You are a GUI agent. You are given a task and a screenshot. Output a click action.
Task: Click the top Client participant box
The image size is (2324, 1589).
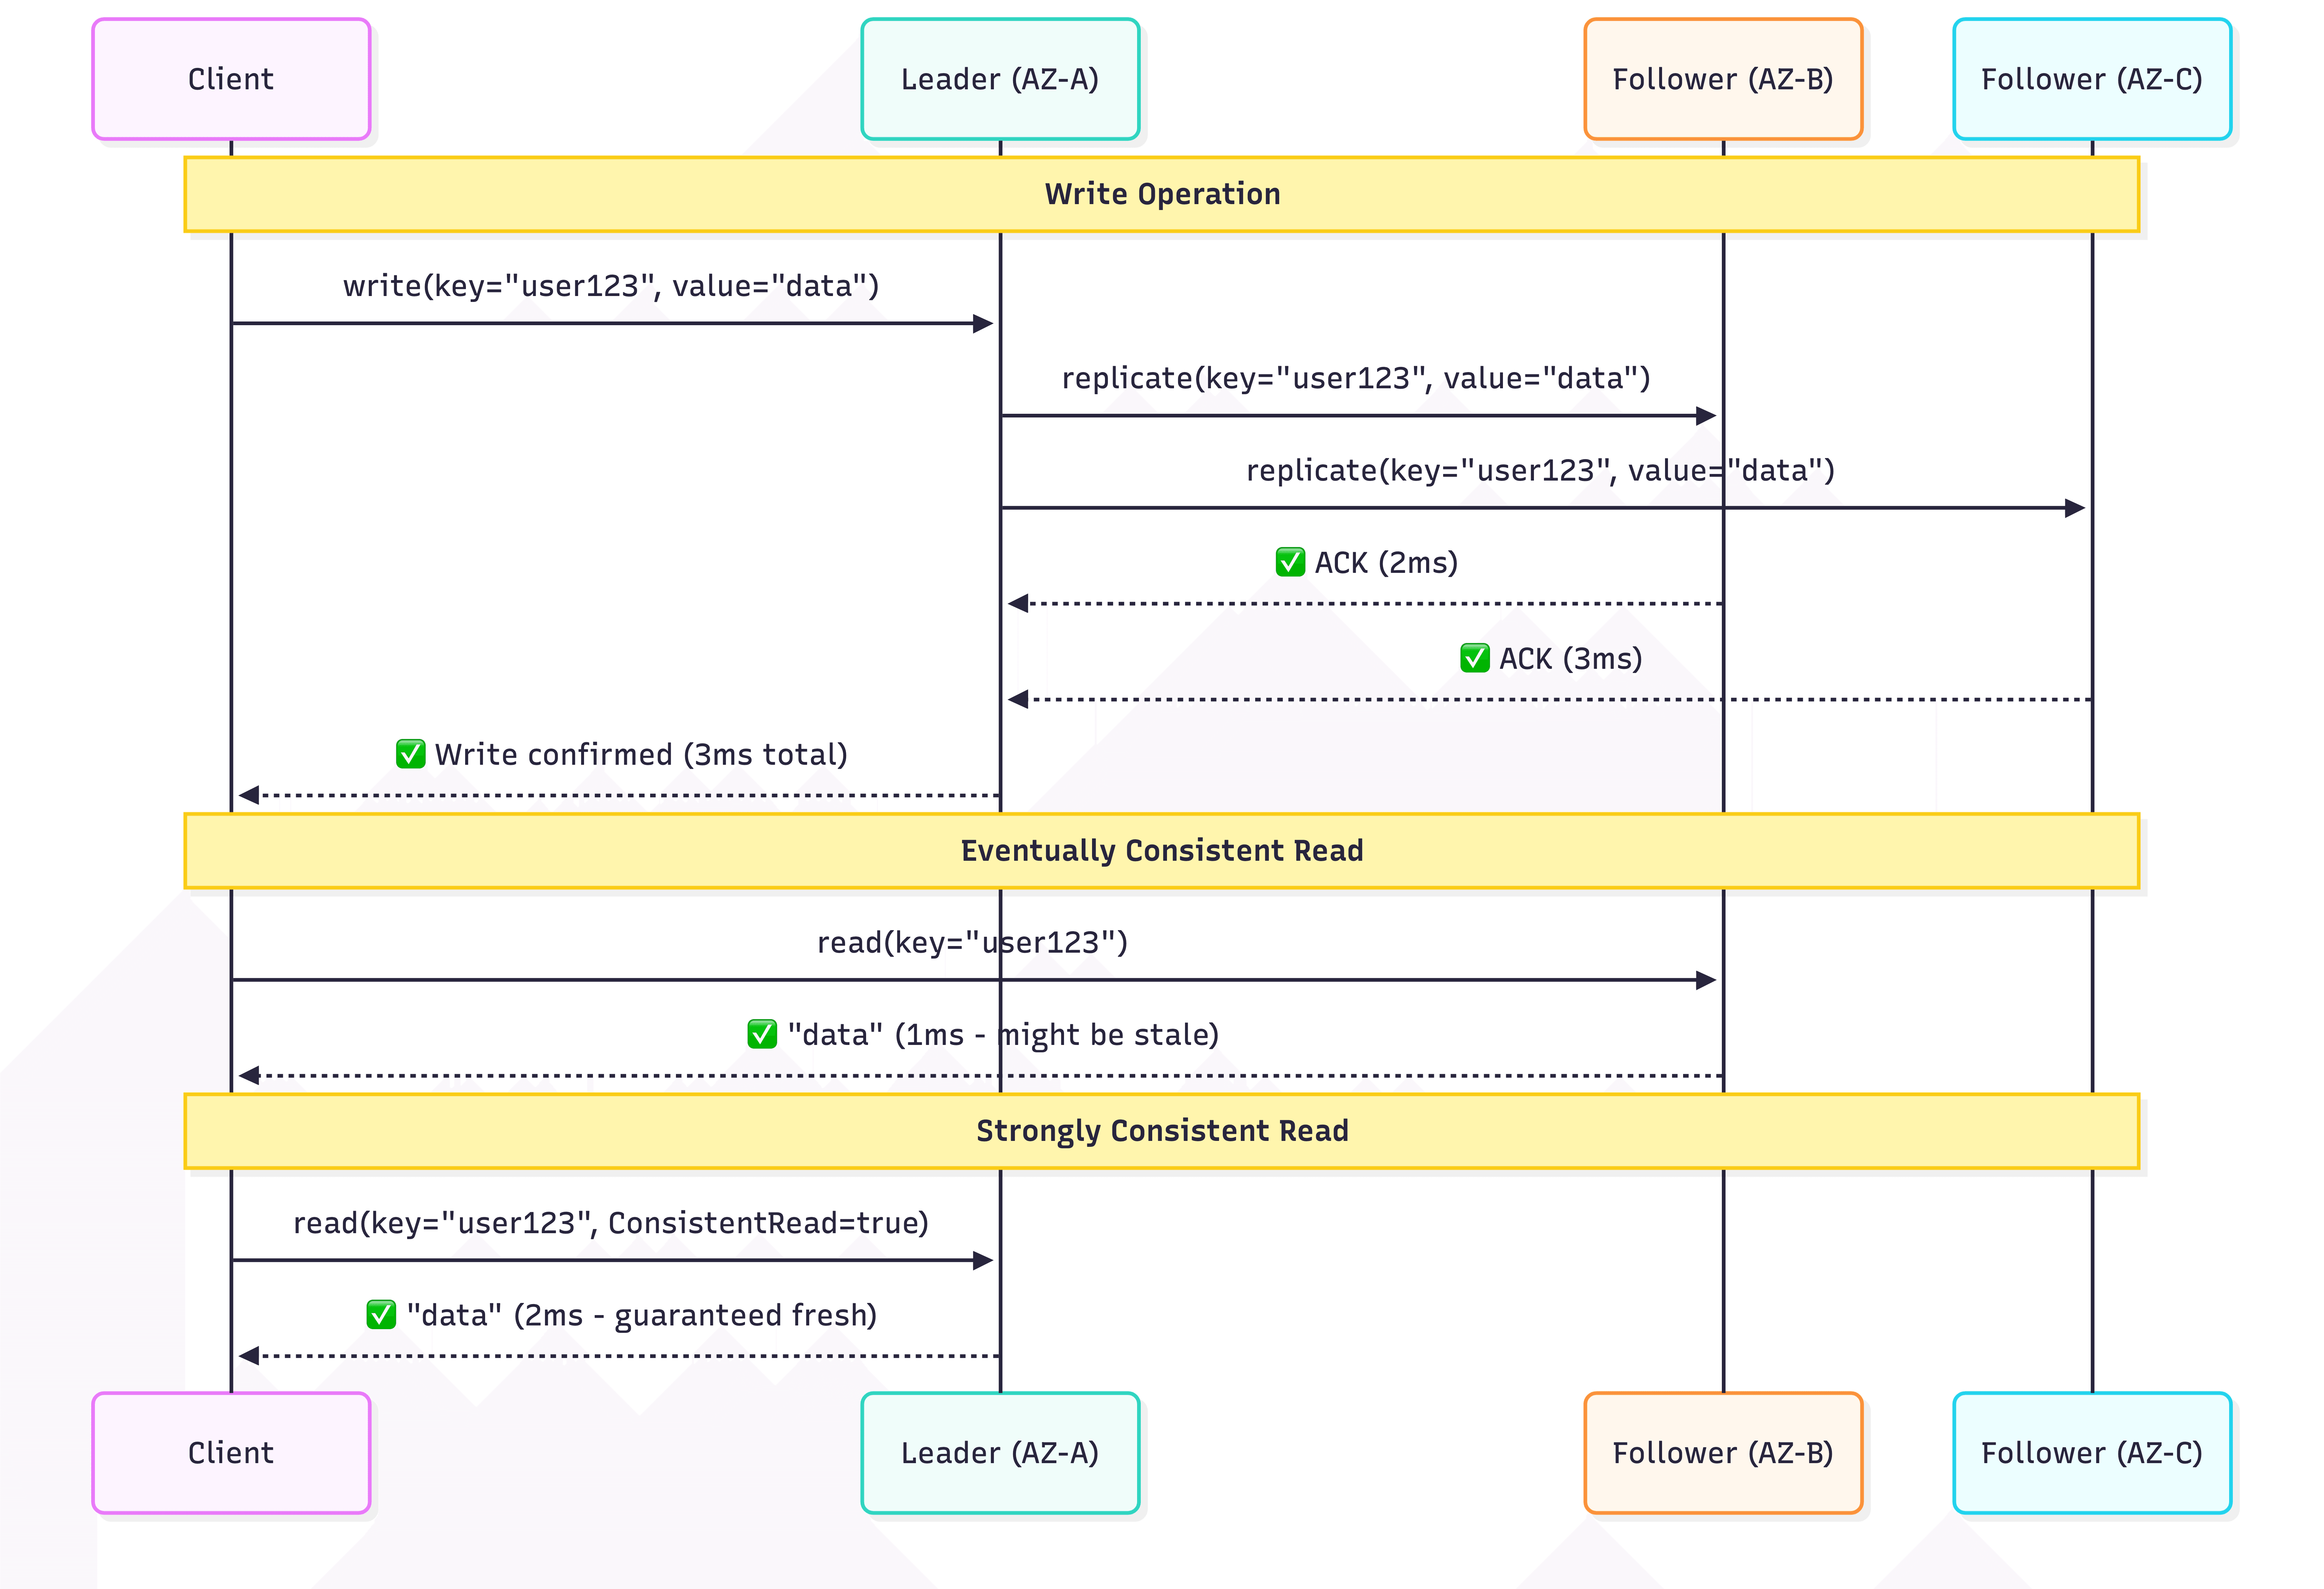click(x=231, y=79)
